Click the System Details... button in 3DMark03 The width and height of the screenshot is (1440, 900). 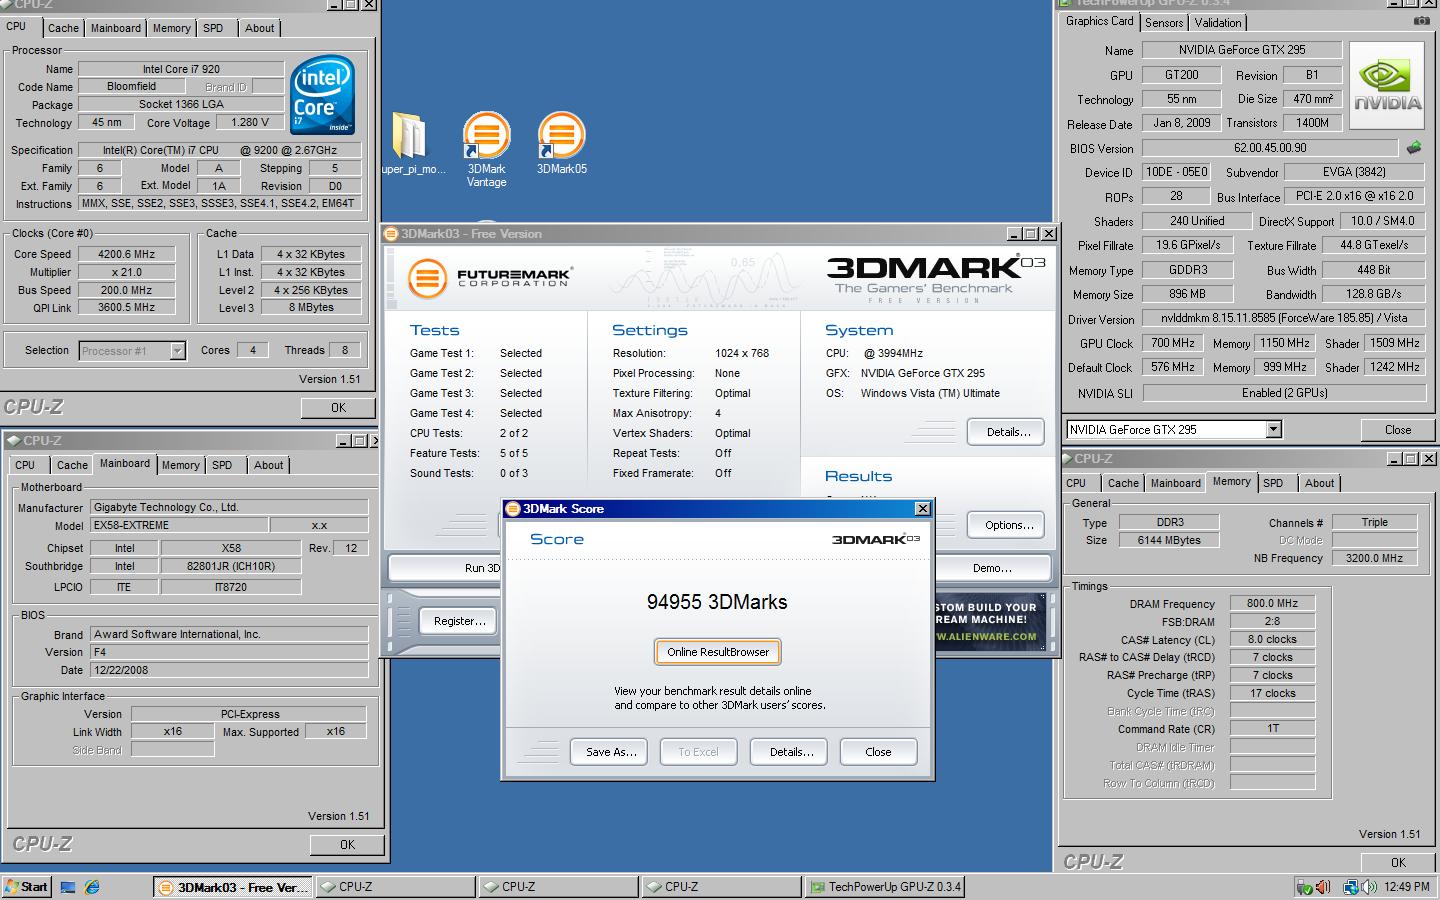point(1007,432)
